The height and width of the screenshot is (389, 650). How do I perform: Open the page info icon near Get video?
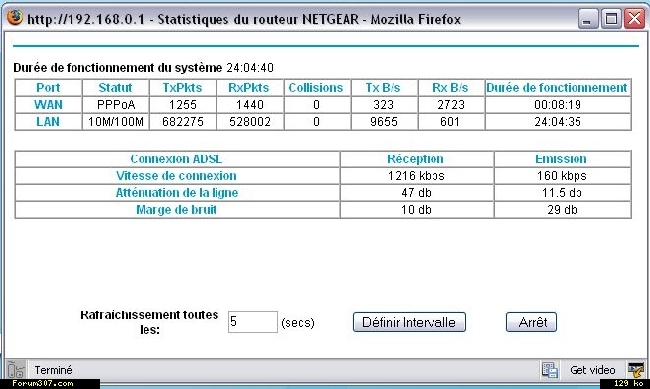coord(550,370)
